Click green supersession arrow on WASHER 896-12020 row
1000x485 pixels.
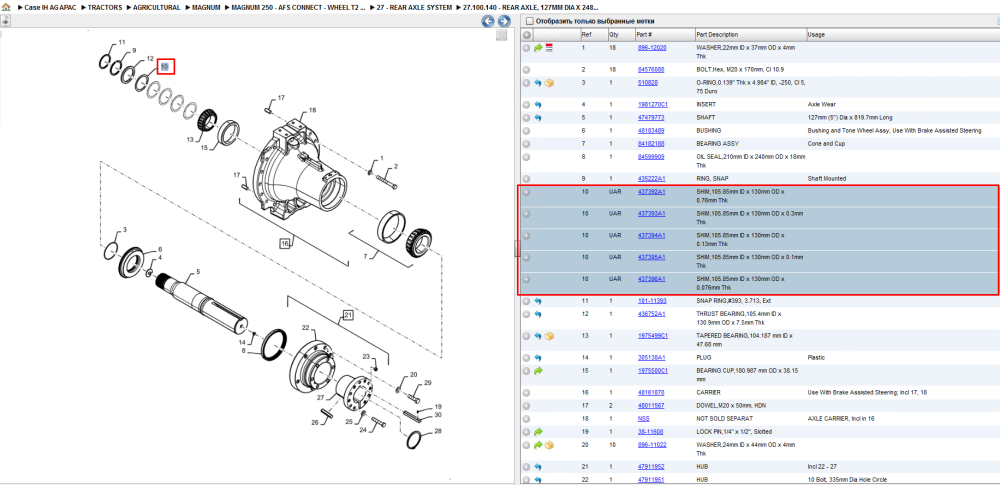[538, 48]
